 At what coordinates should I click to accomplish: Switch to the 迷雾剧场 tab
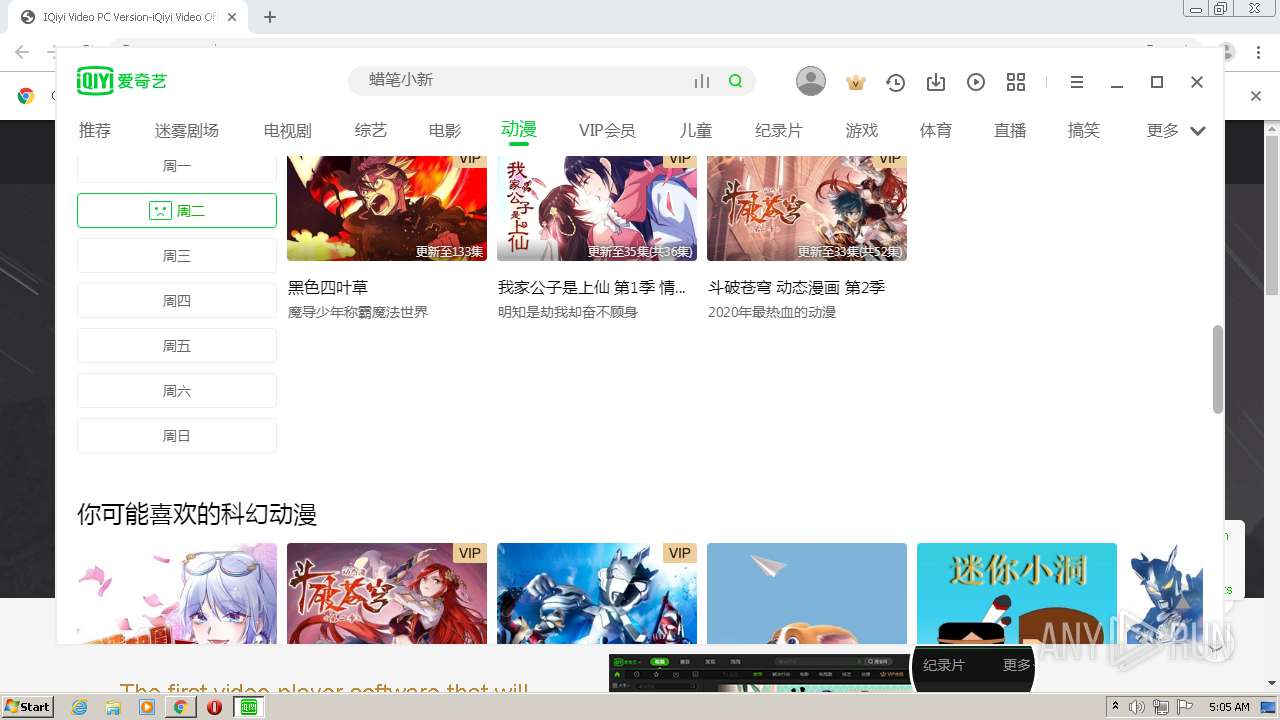[x=187, y=131]
